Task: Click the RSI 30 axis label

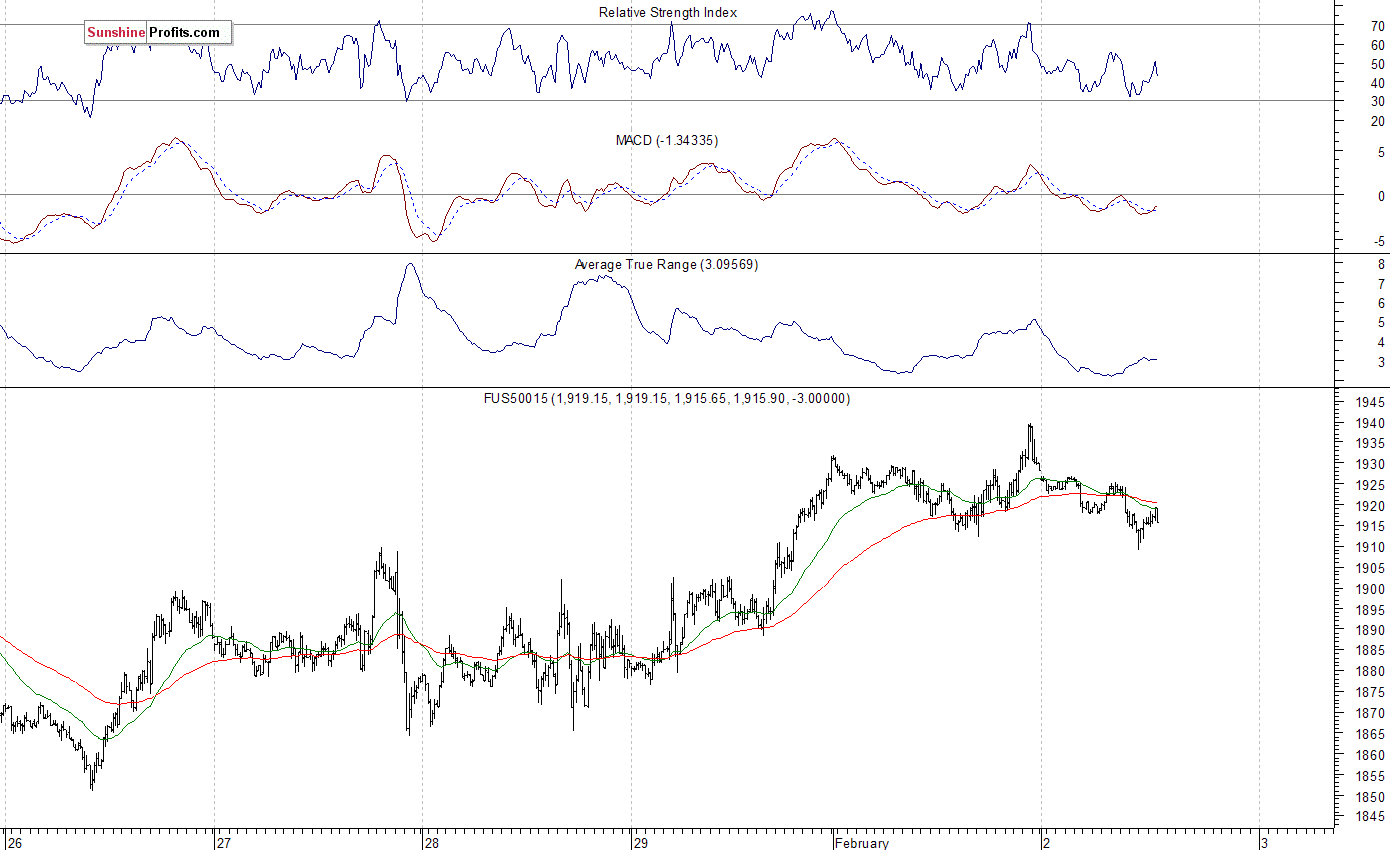Action: point(1378,102)
